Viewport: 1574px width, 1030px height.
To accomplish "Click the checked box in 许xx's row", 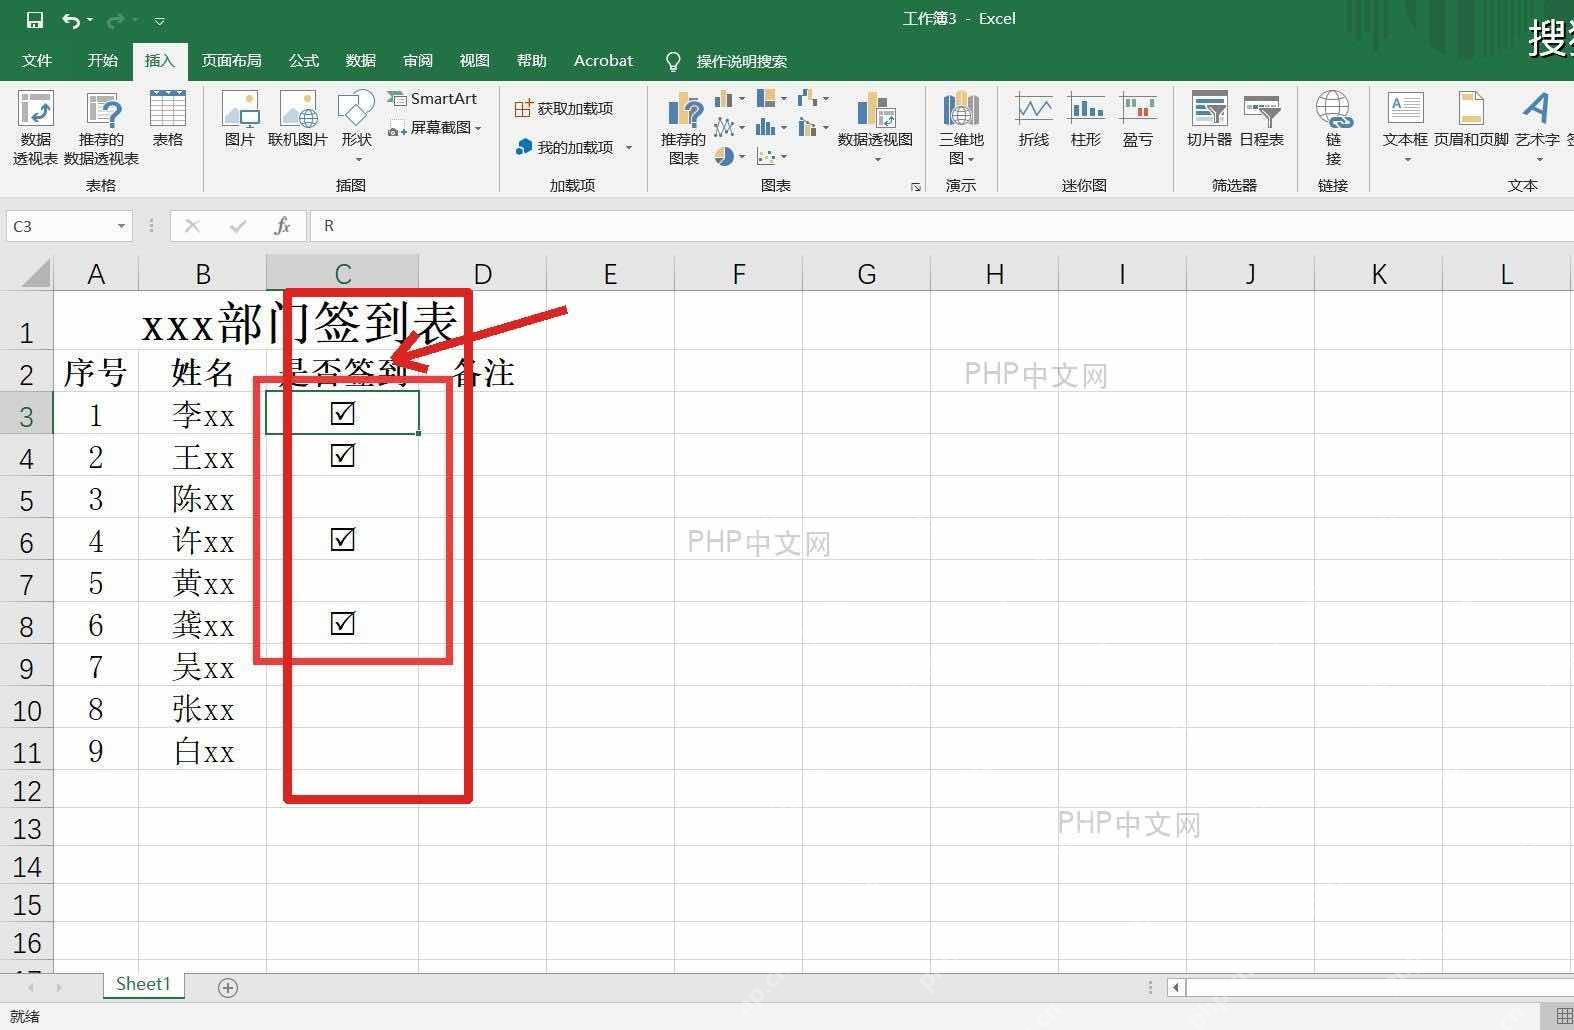I will click(x=343, y=539).
